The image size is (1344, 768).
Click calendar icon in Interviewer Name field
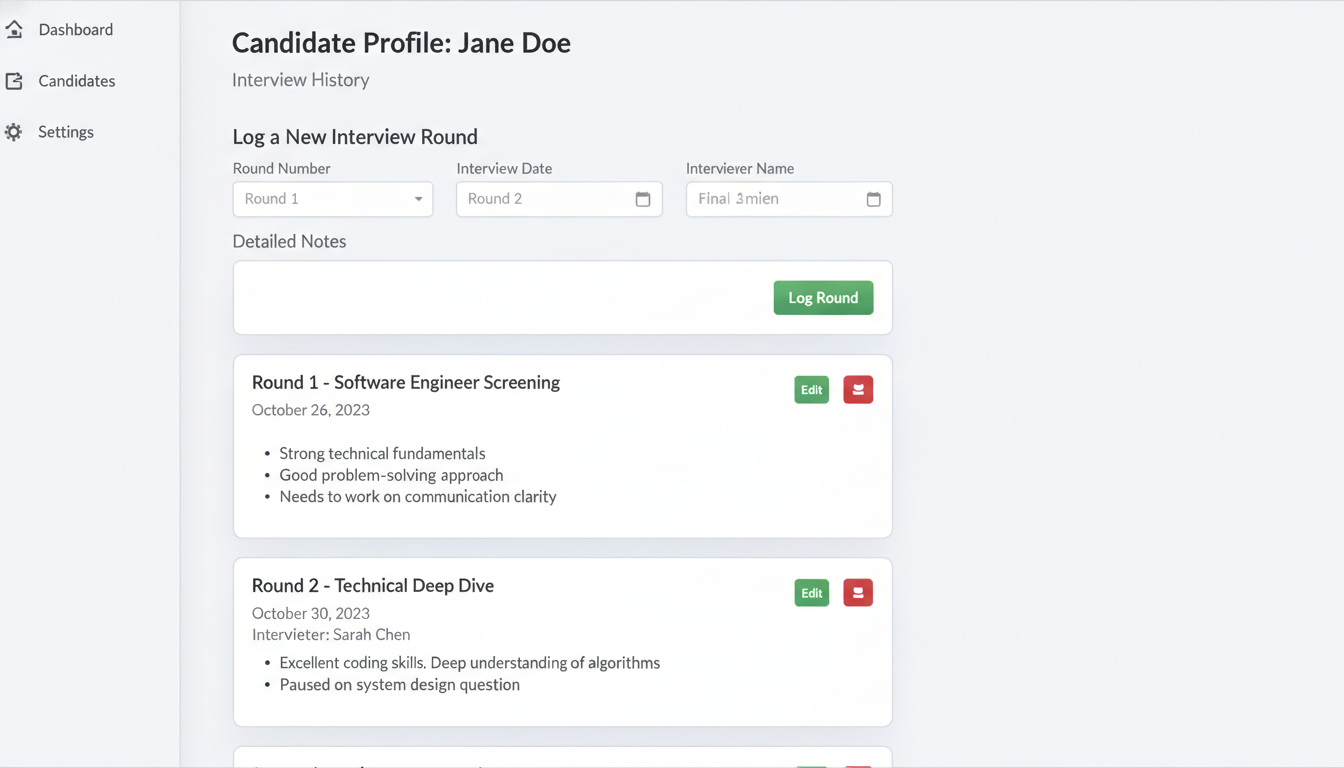tap(873, 199)
